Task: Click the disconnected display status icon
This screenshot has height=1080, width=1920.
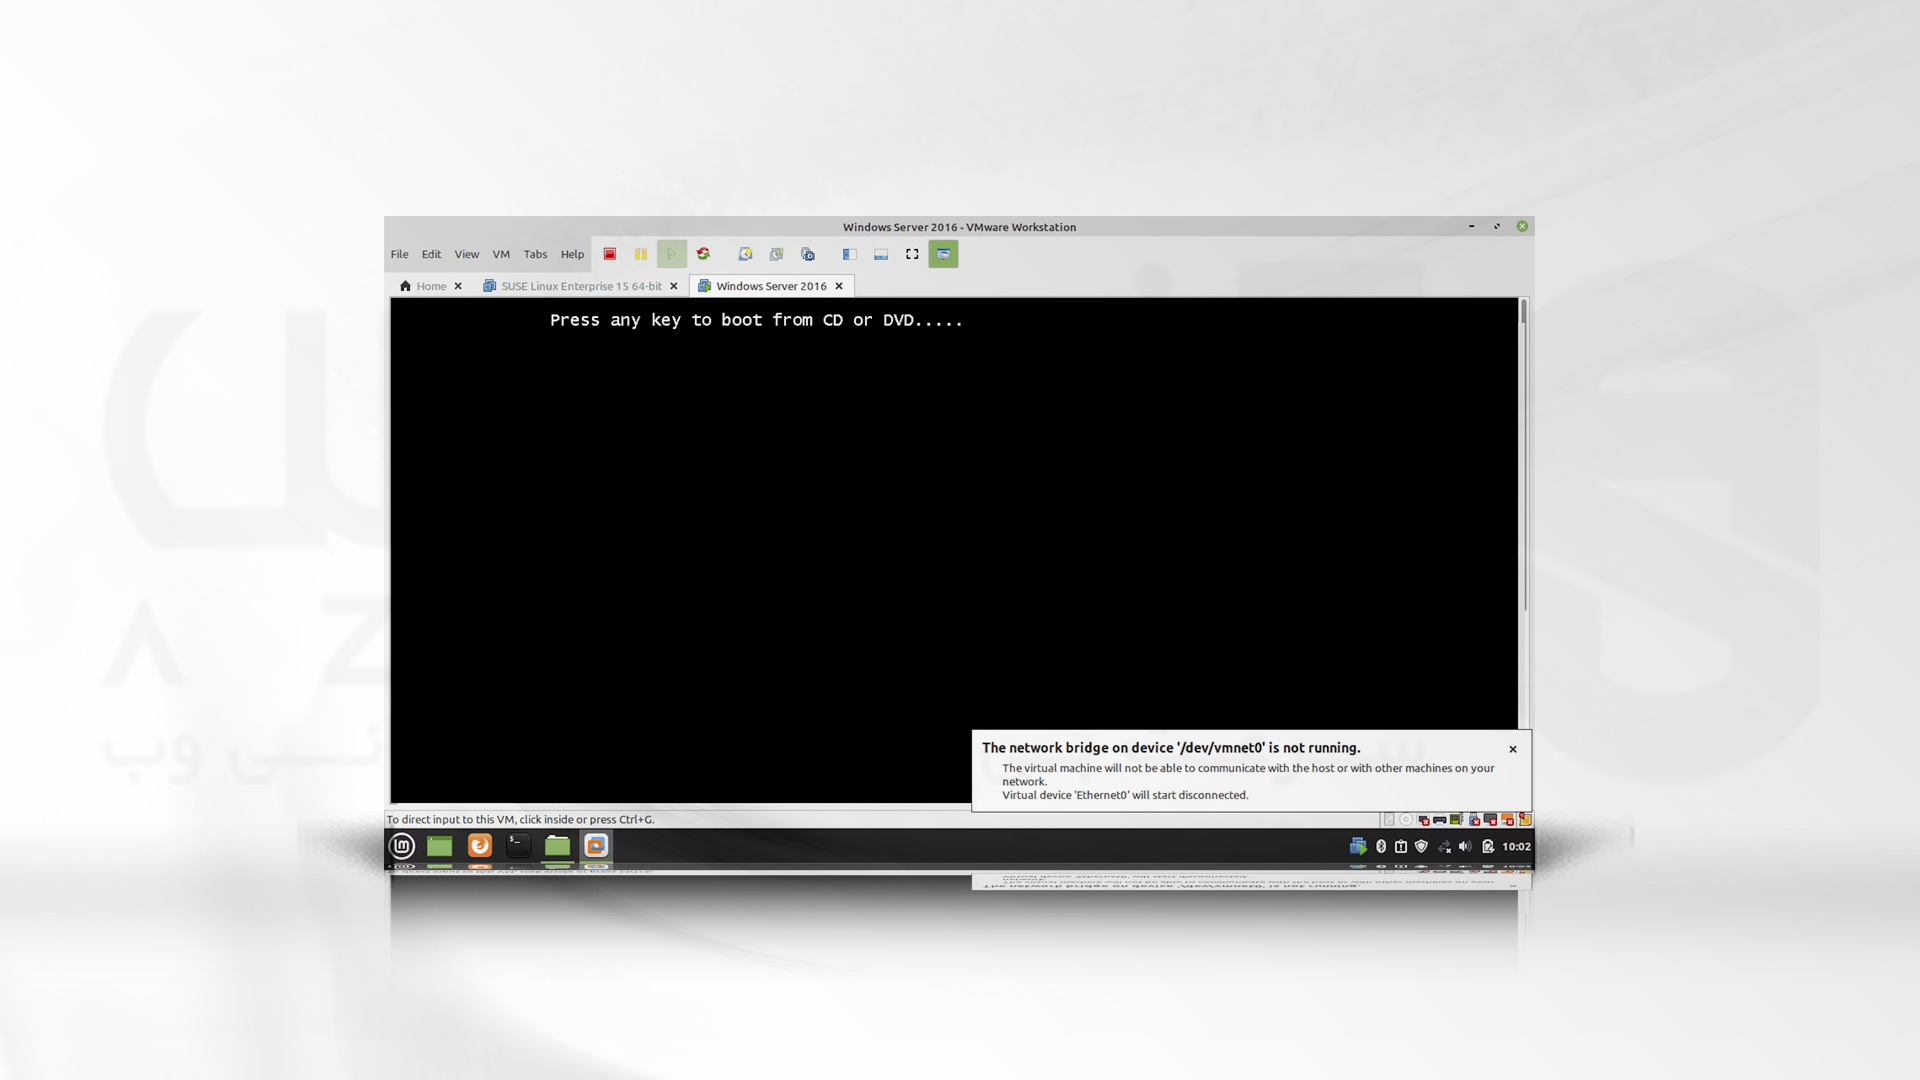Action: tap(1490, 819)
